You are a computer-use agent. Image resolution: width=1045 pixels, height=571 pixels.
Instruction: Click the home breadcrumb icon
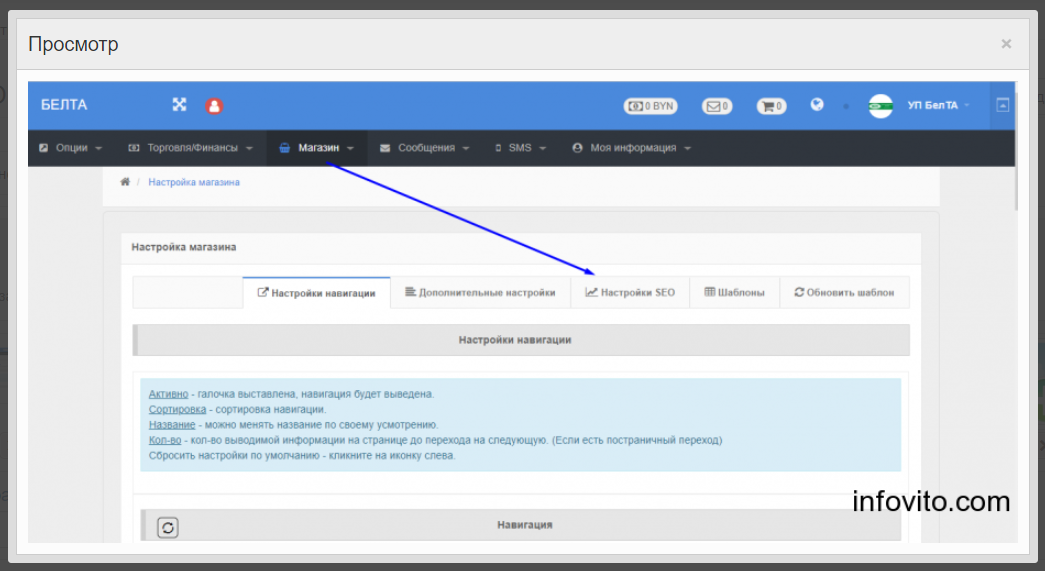click(125, 182)
